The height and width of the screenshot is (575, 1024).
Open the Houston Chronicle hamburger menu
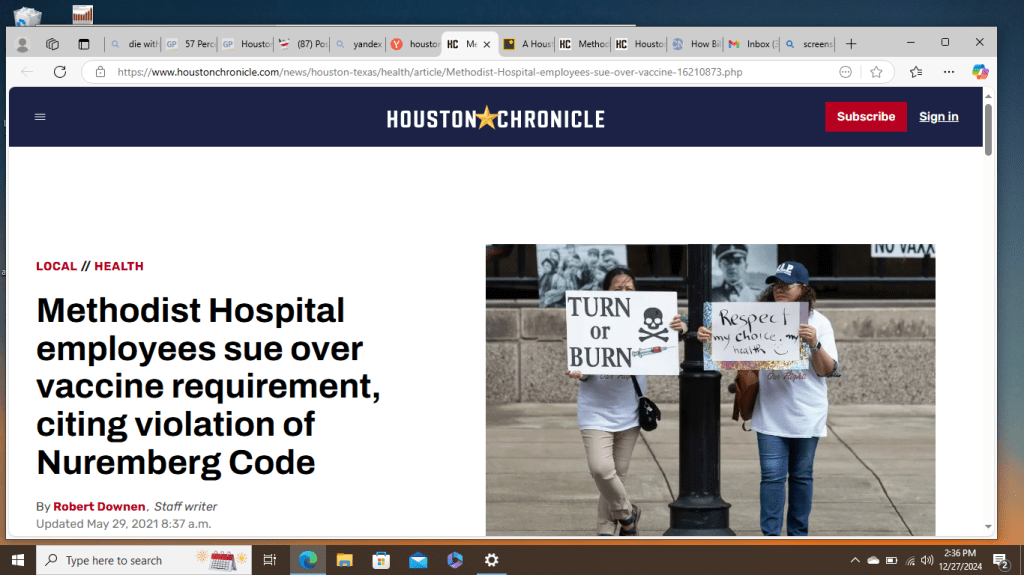point(40,117)
